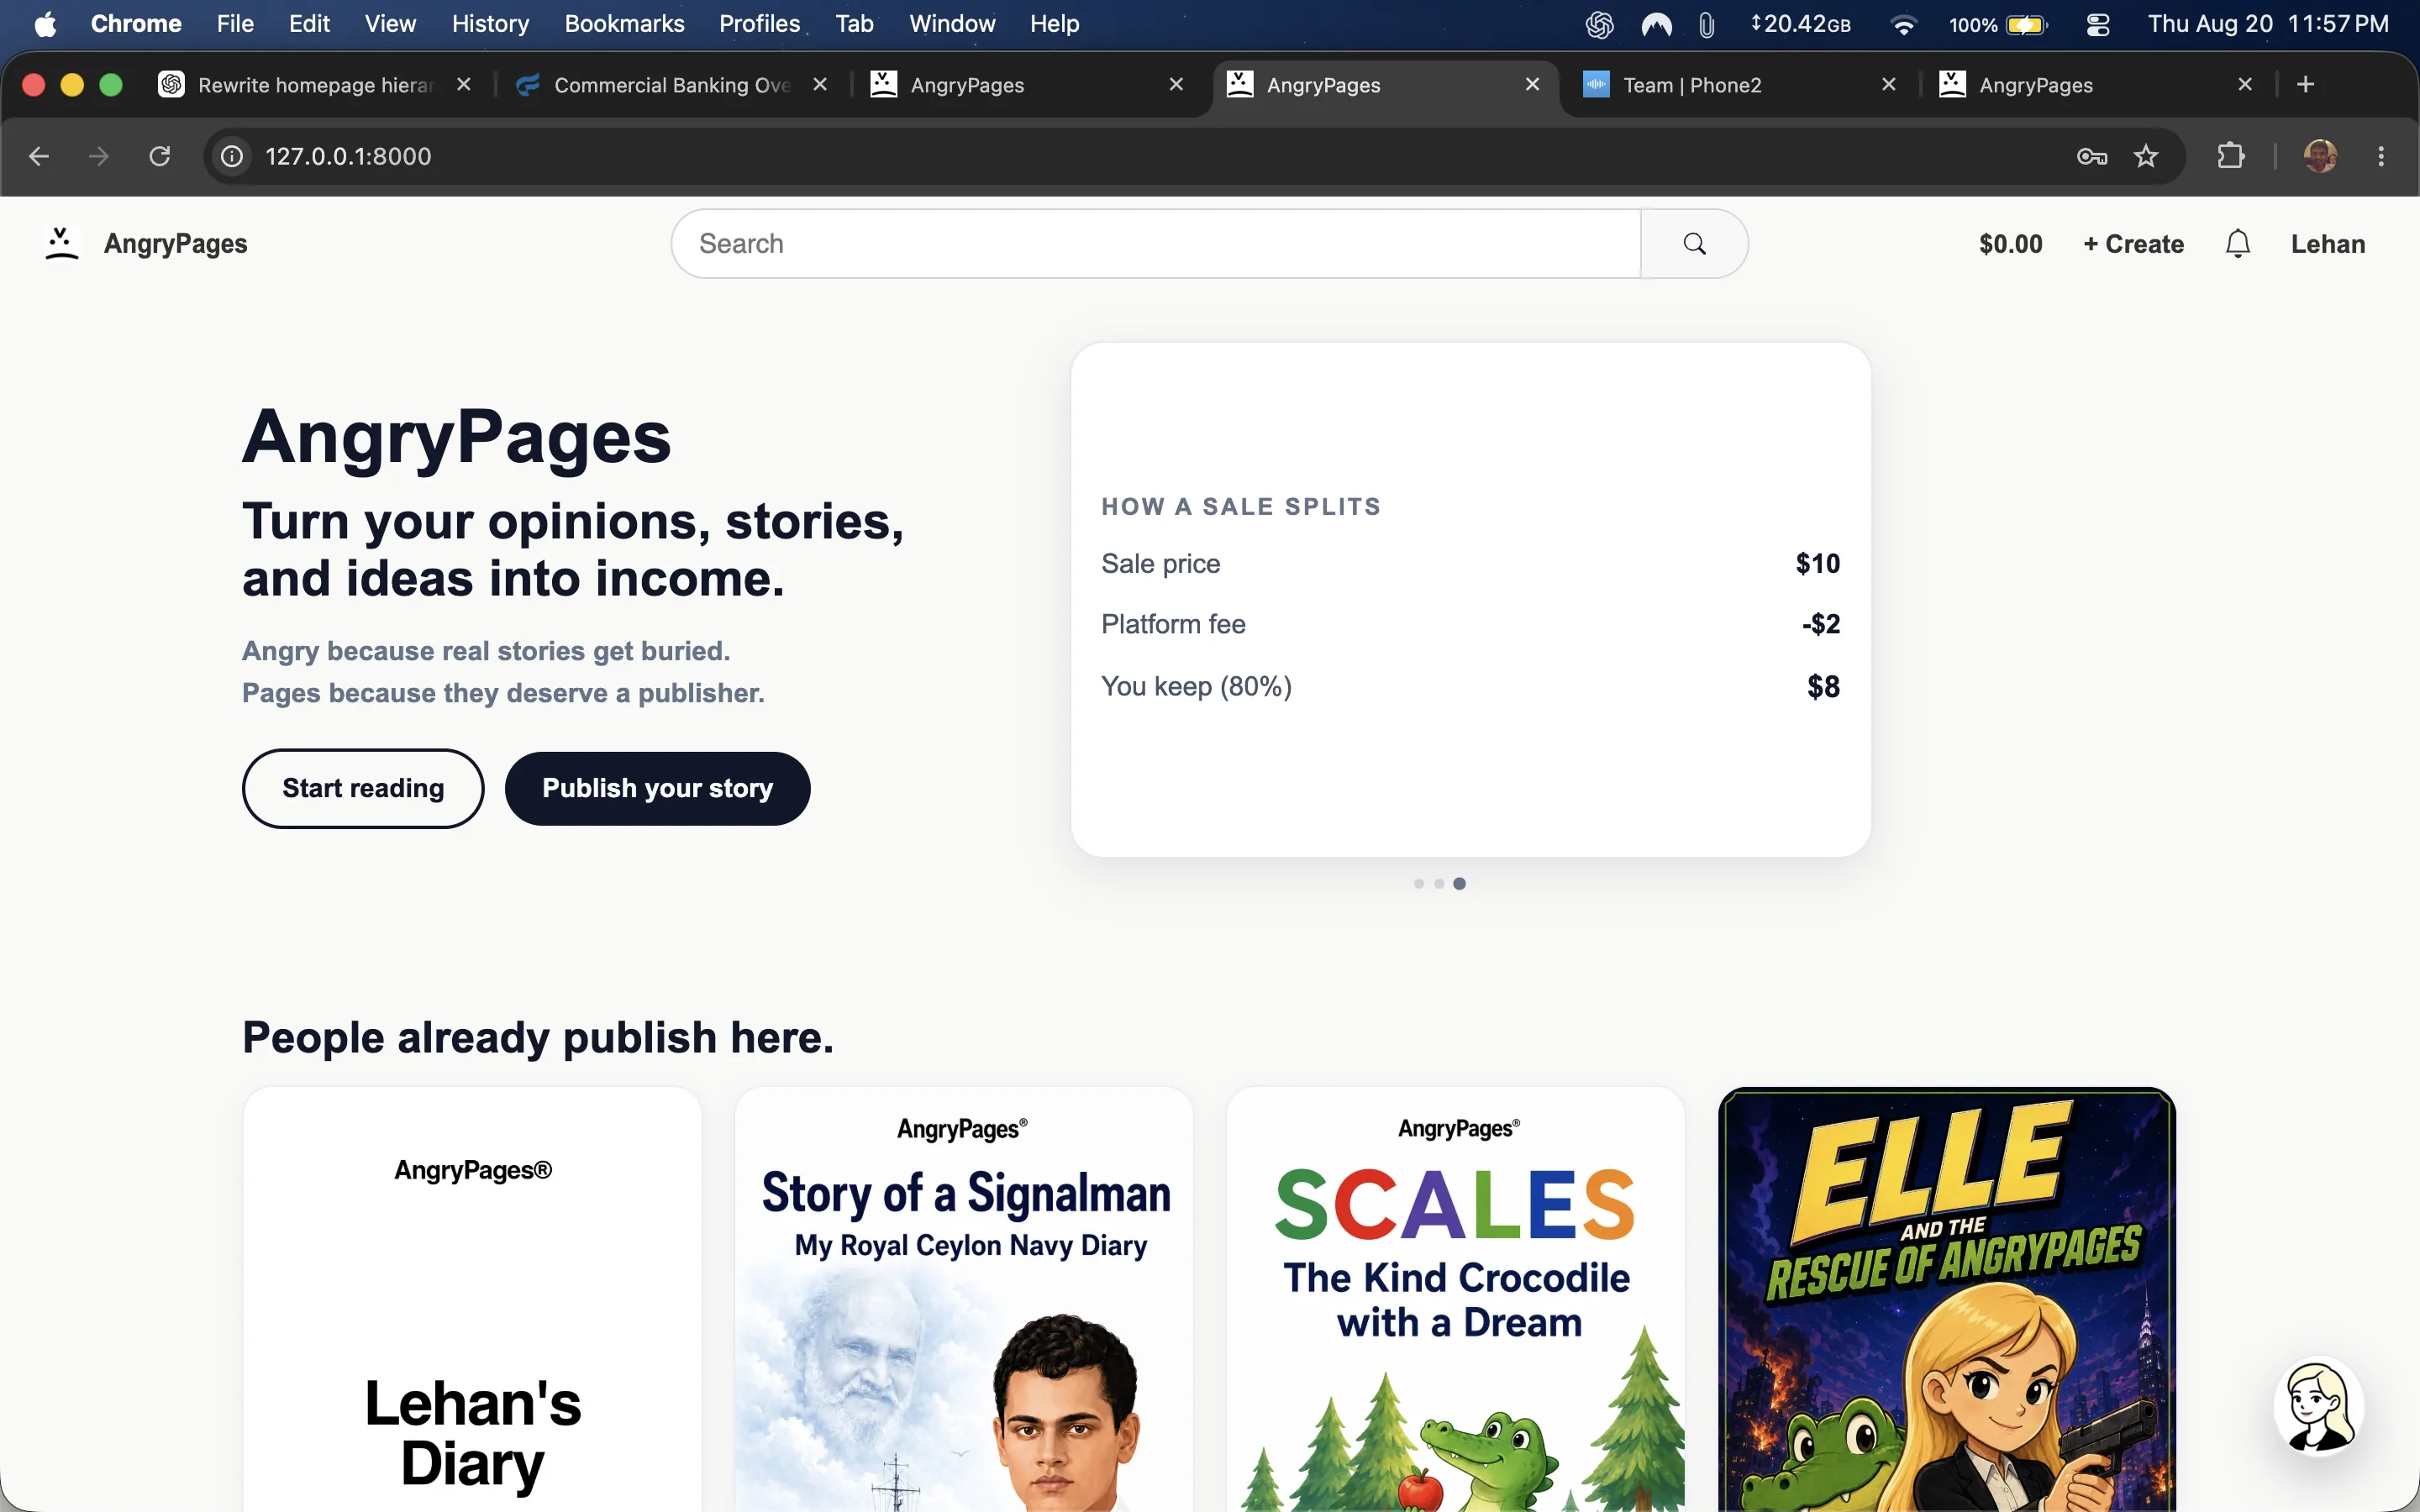View site information icon
Image resolution: width=2420 pixels, height=1512 pixels.
[x=232, y=156]
